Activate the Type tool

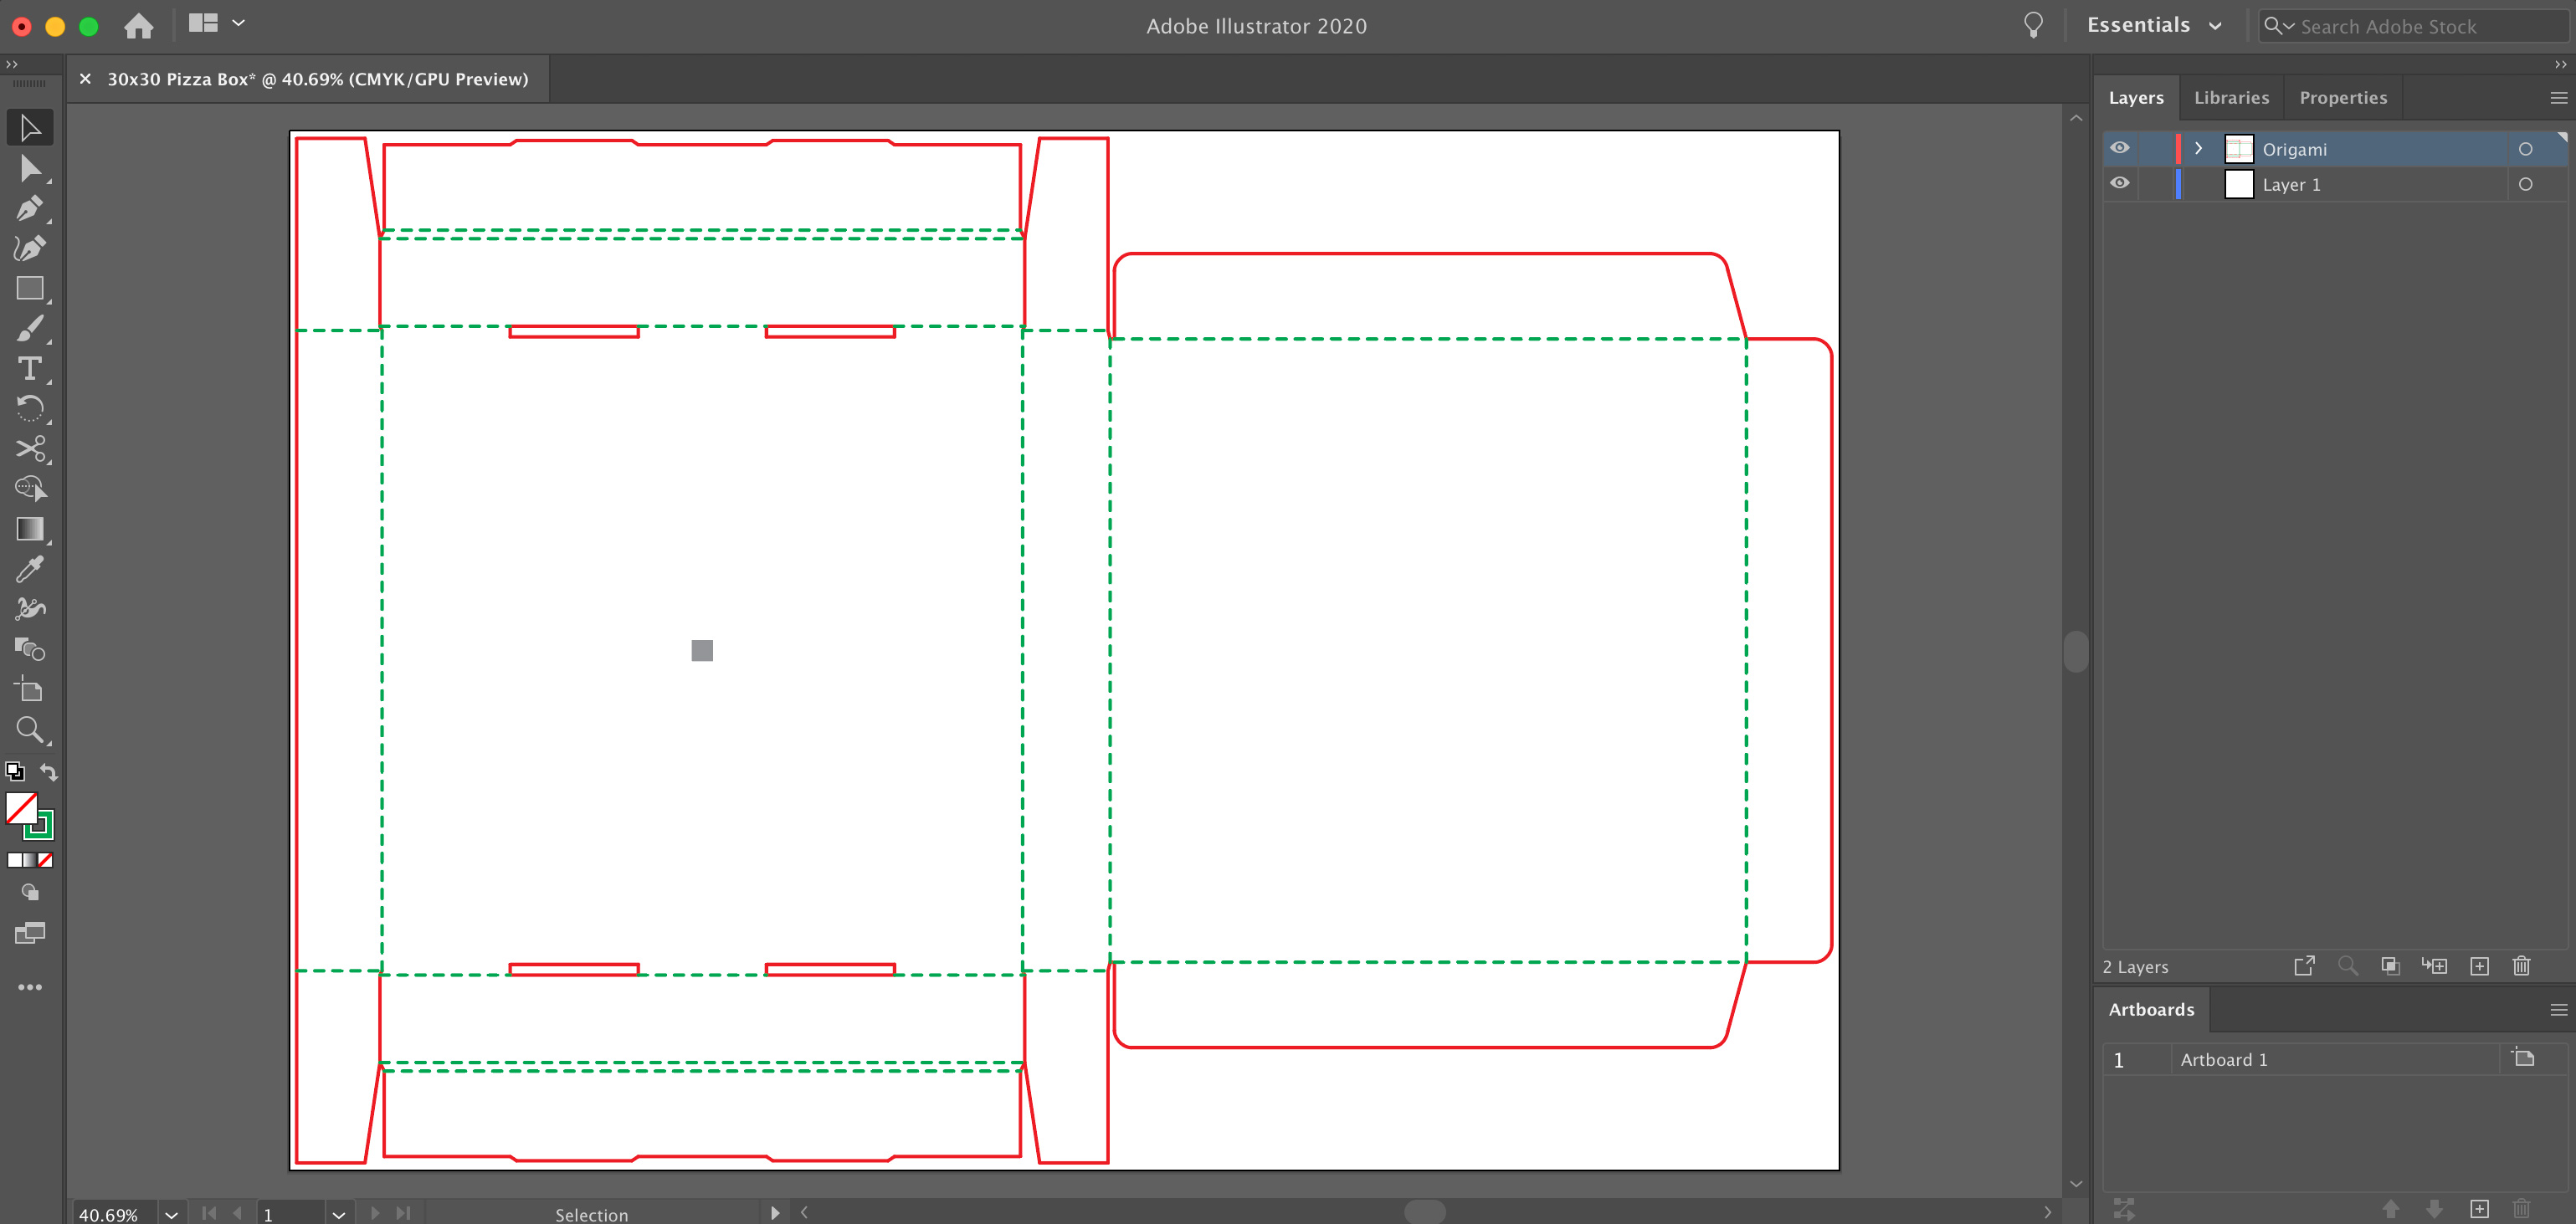pyautogui.click(x=30, y=368)
